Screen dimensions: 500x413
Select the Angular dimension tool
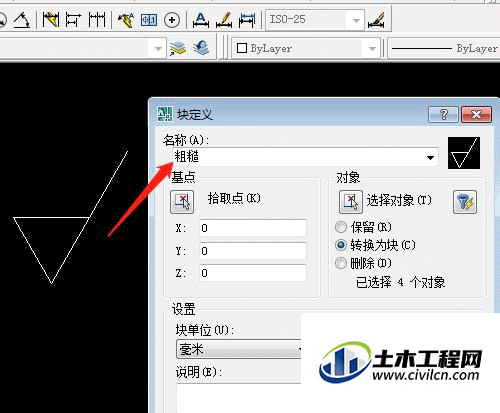(22, 20)
